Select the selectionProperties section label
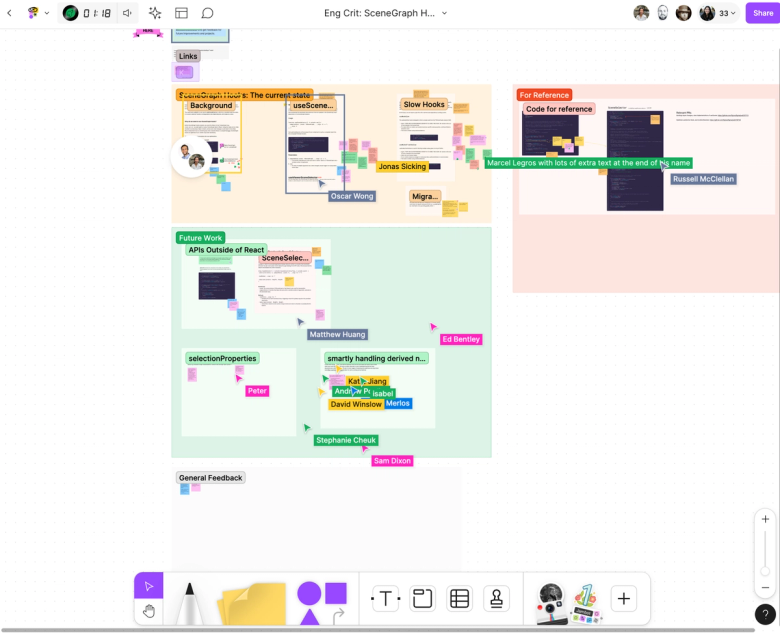 [222, 358]
